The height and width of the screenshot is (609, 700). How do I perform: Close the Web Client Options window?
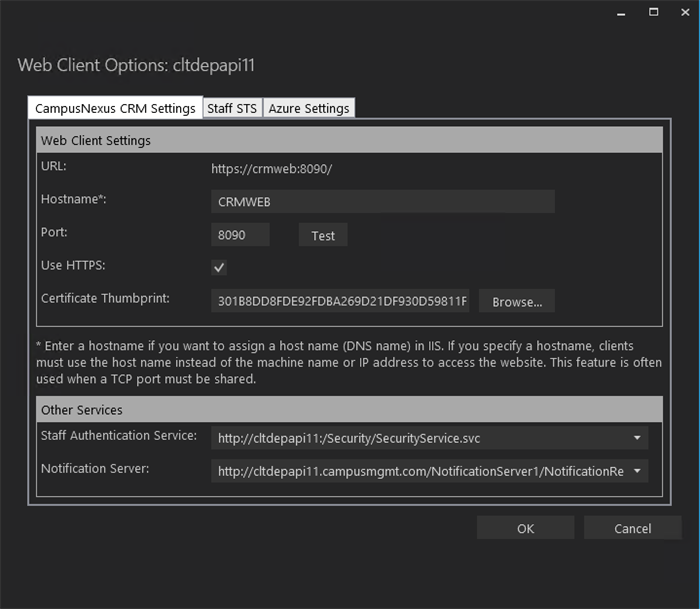(685, 13)
